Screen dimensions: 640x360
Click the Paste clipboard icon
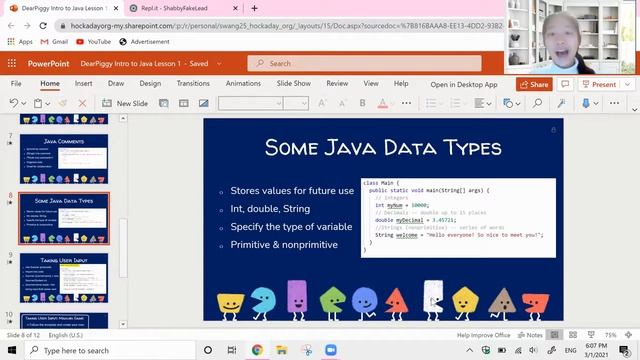(x=38, y=103)
